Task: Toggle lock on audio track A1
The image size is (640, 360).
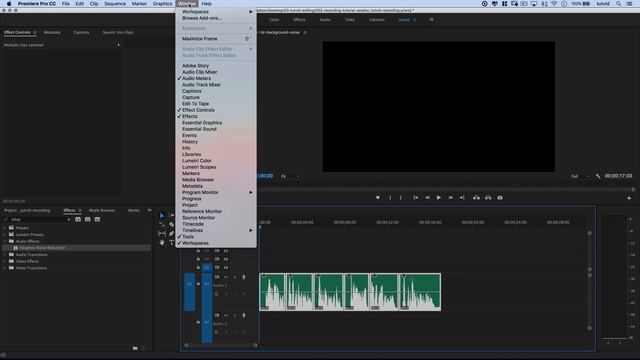Action: (x=198, y=283)
